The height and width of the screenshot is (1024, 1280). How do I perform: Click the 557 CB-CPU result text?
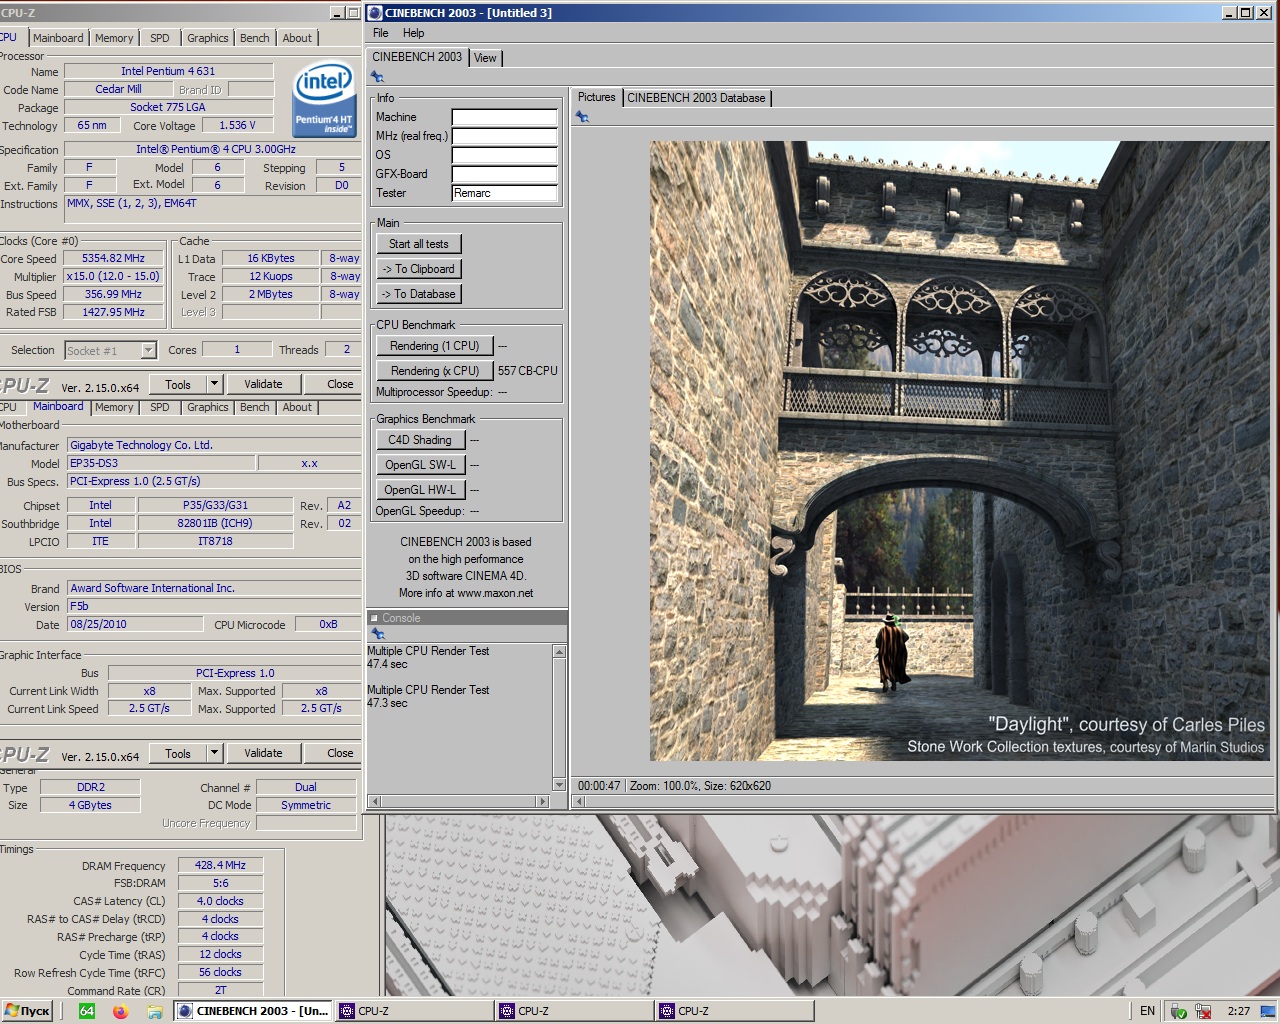tap(527, 371)
